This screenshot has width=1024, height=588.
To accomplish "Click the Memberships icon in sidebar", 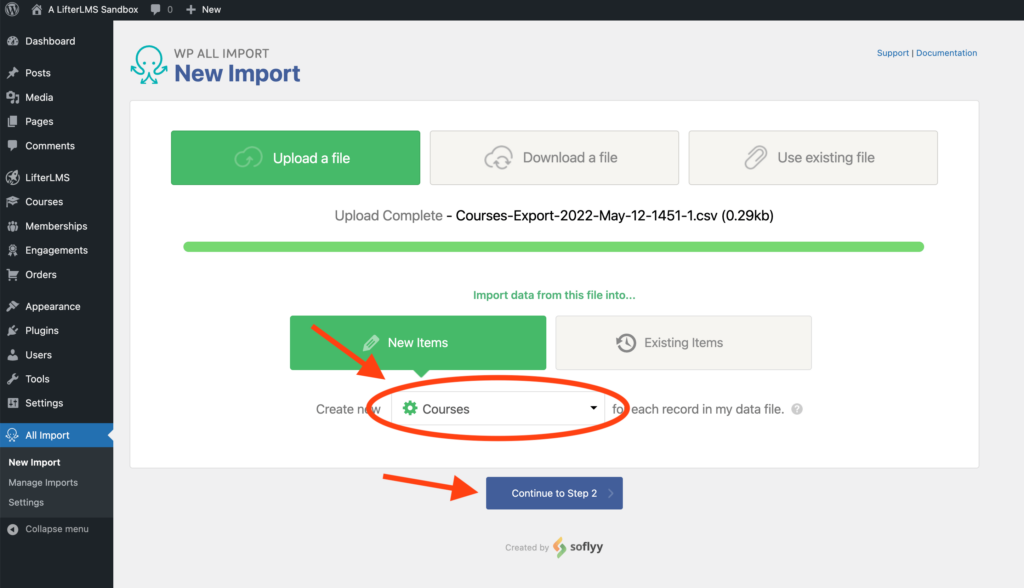I will tap(12, 226).
